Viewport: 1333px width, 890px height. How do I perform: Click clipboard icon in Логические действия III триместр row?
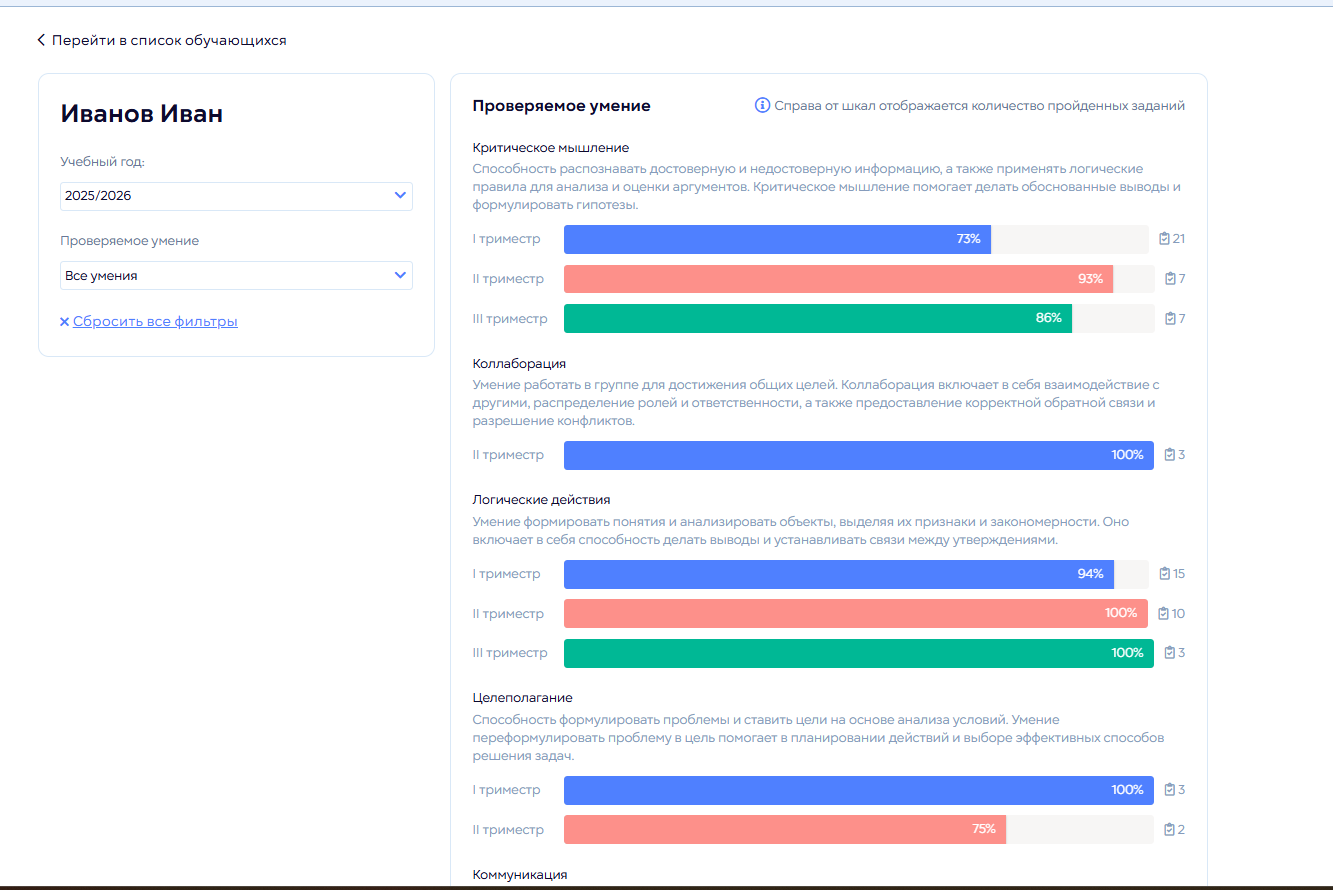[1170, 653]
